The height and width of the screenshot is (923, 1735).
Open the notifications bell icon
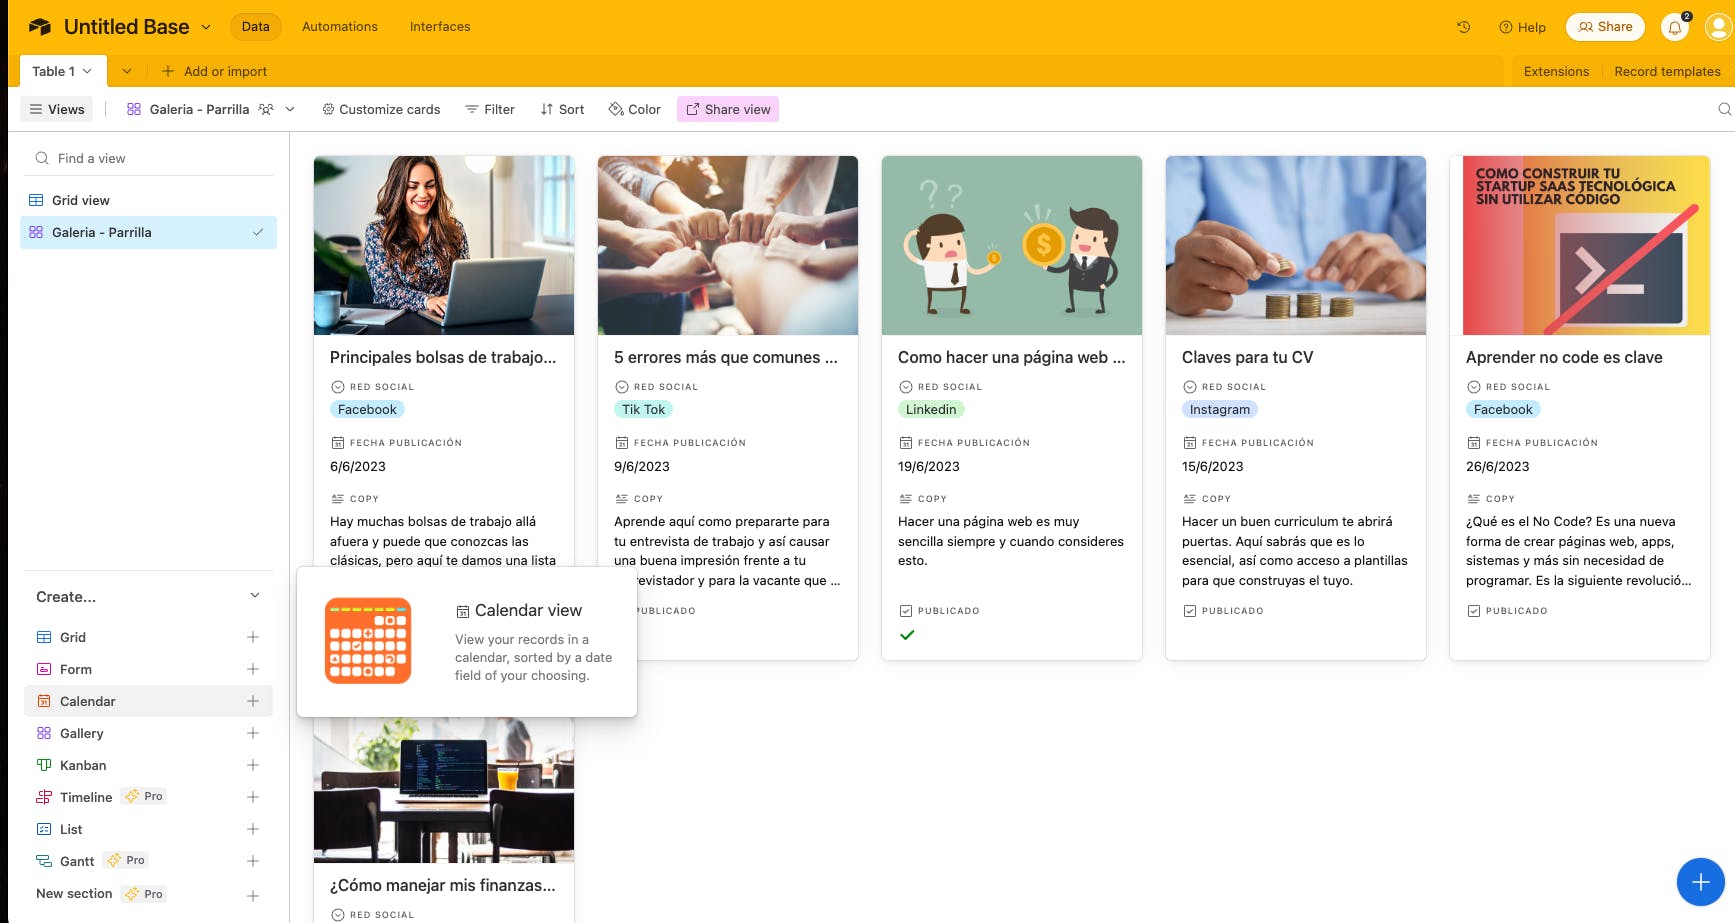(1675, 27)
